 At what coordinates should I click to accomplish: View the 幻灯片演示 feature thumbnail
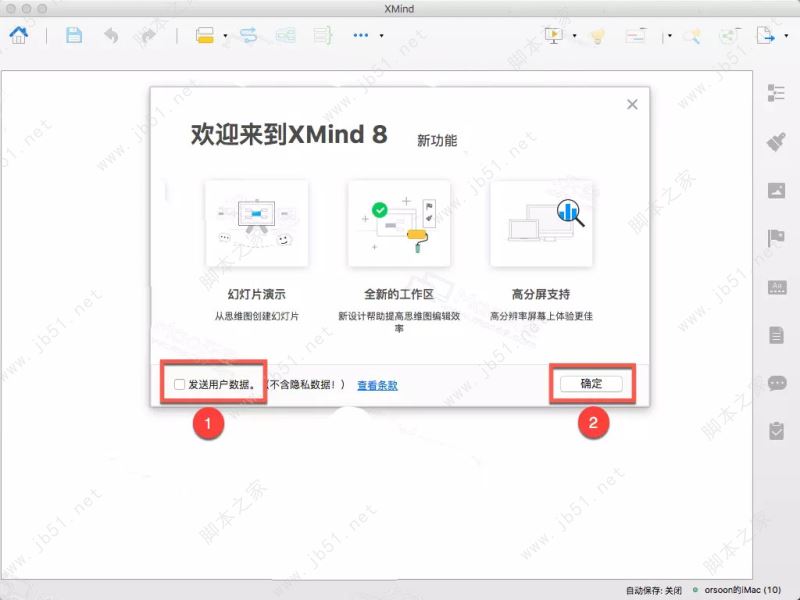point(257,223)
